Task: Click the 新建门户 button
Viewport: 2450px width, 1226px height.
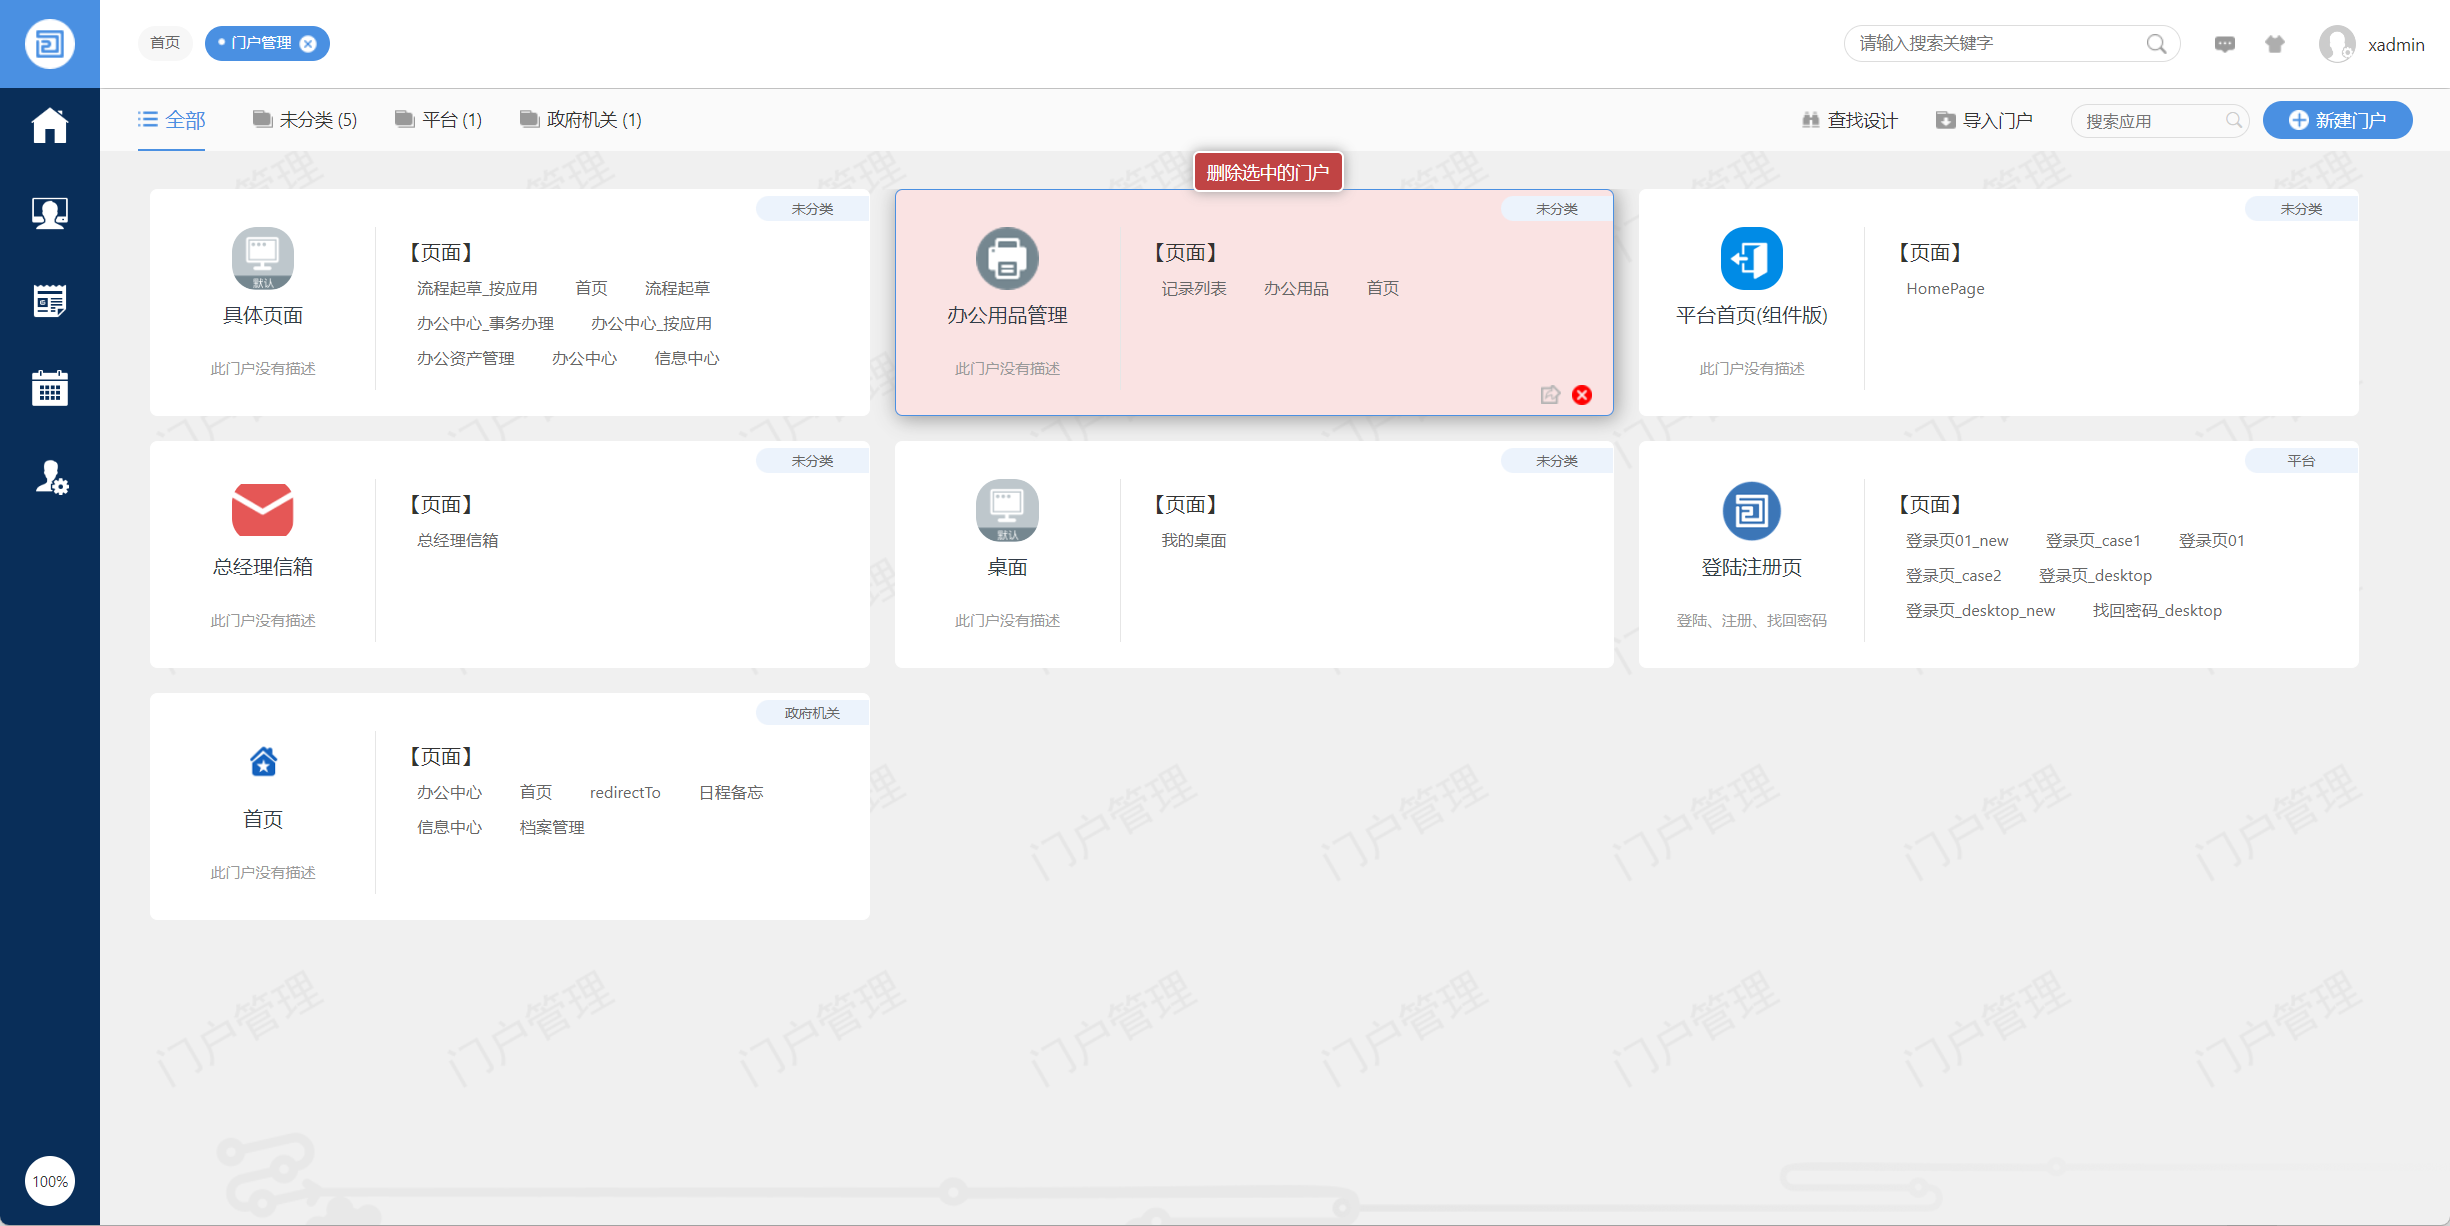Action: pos(2337,120)
